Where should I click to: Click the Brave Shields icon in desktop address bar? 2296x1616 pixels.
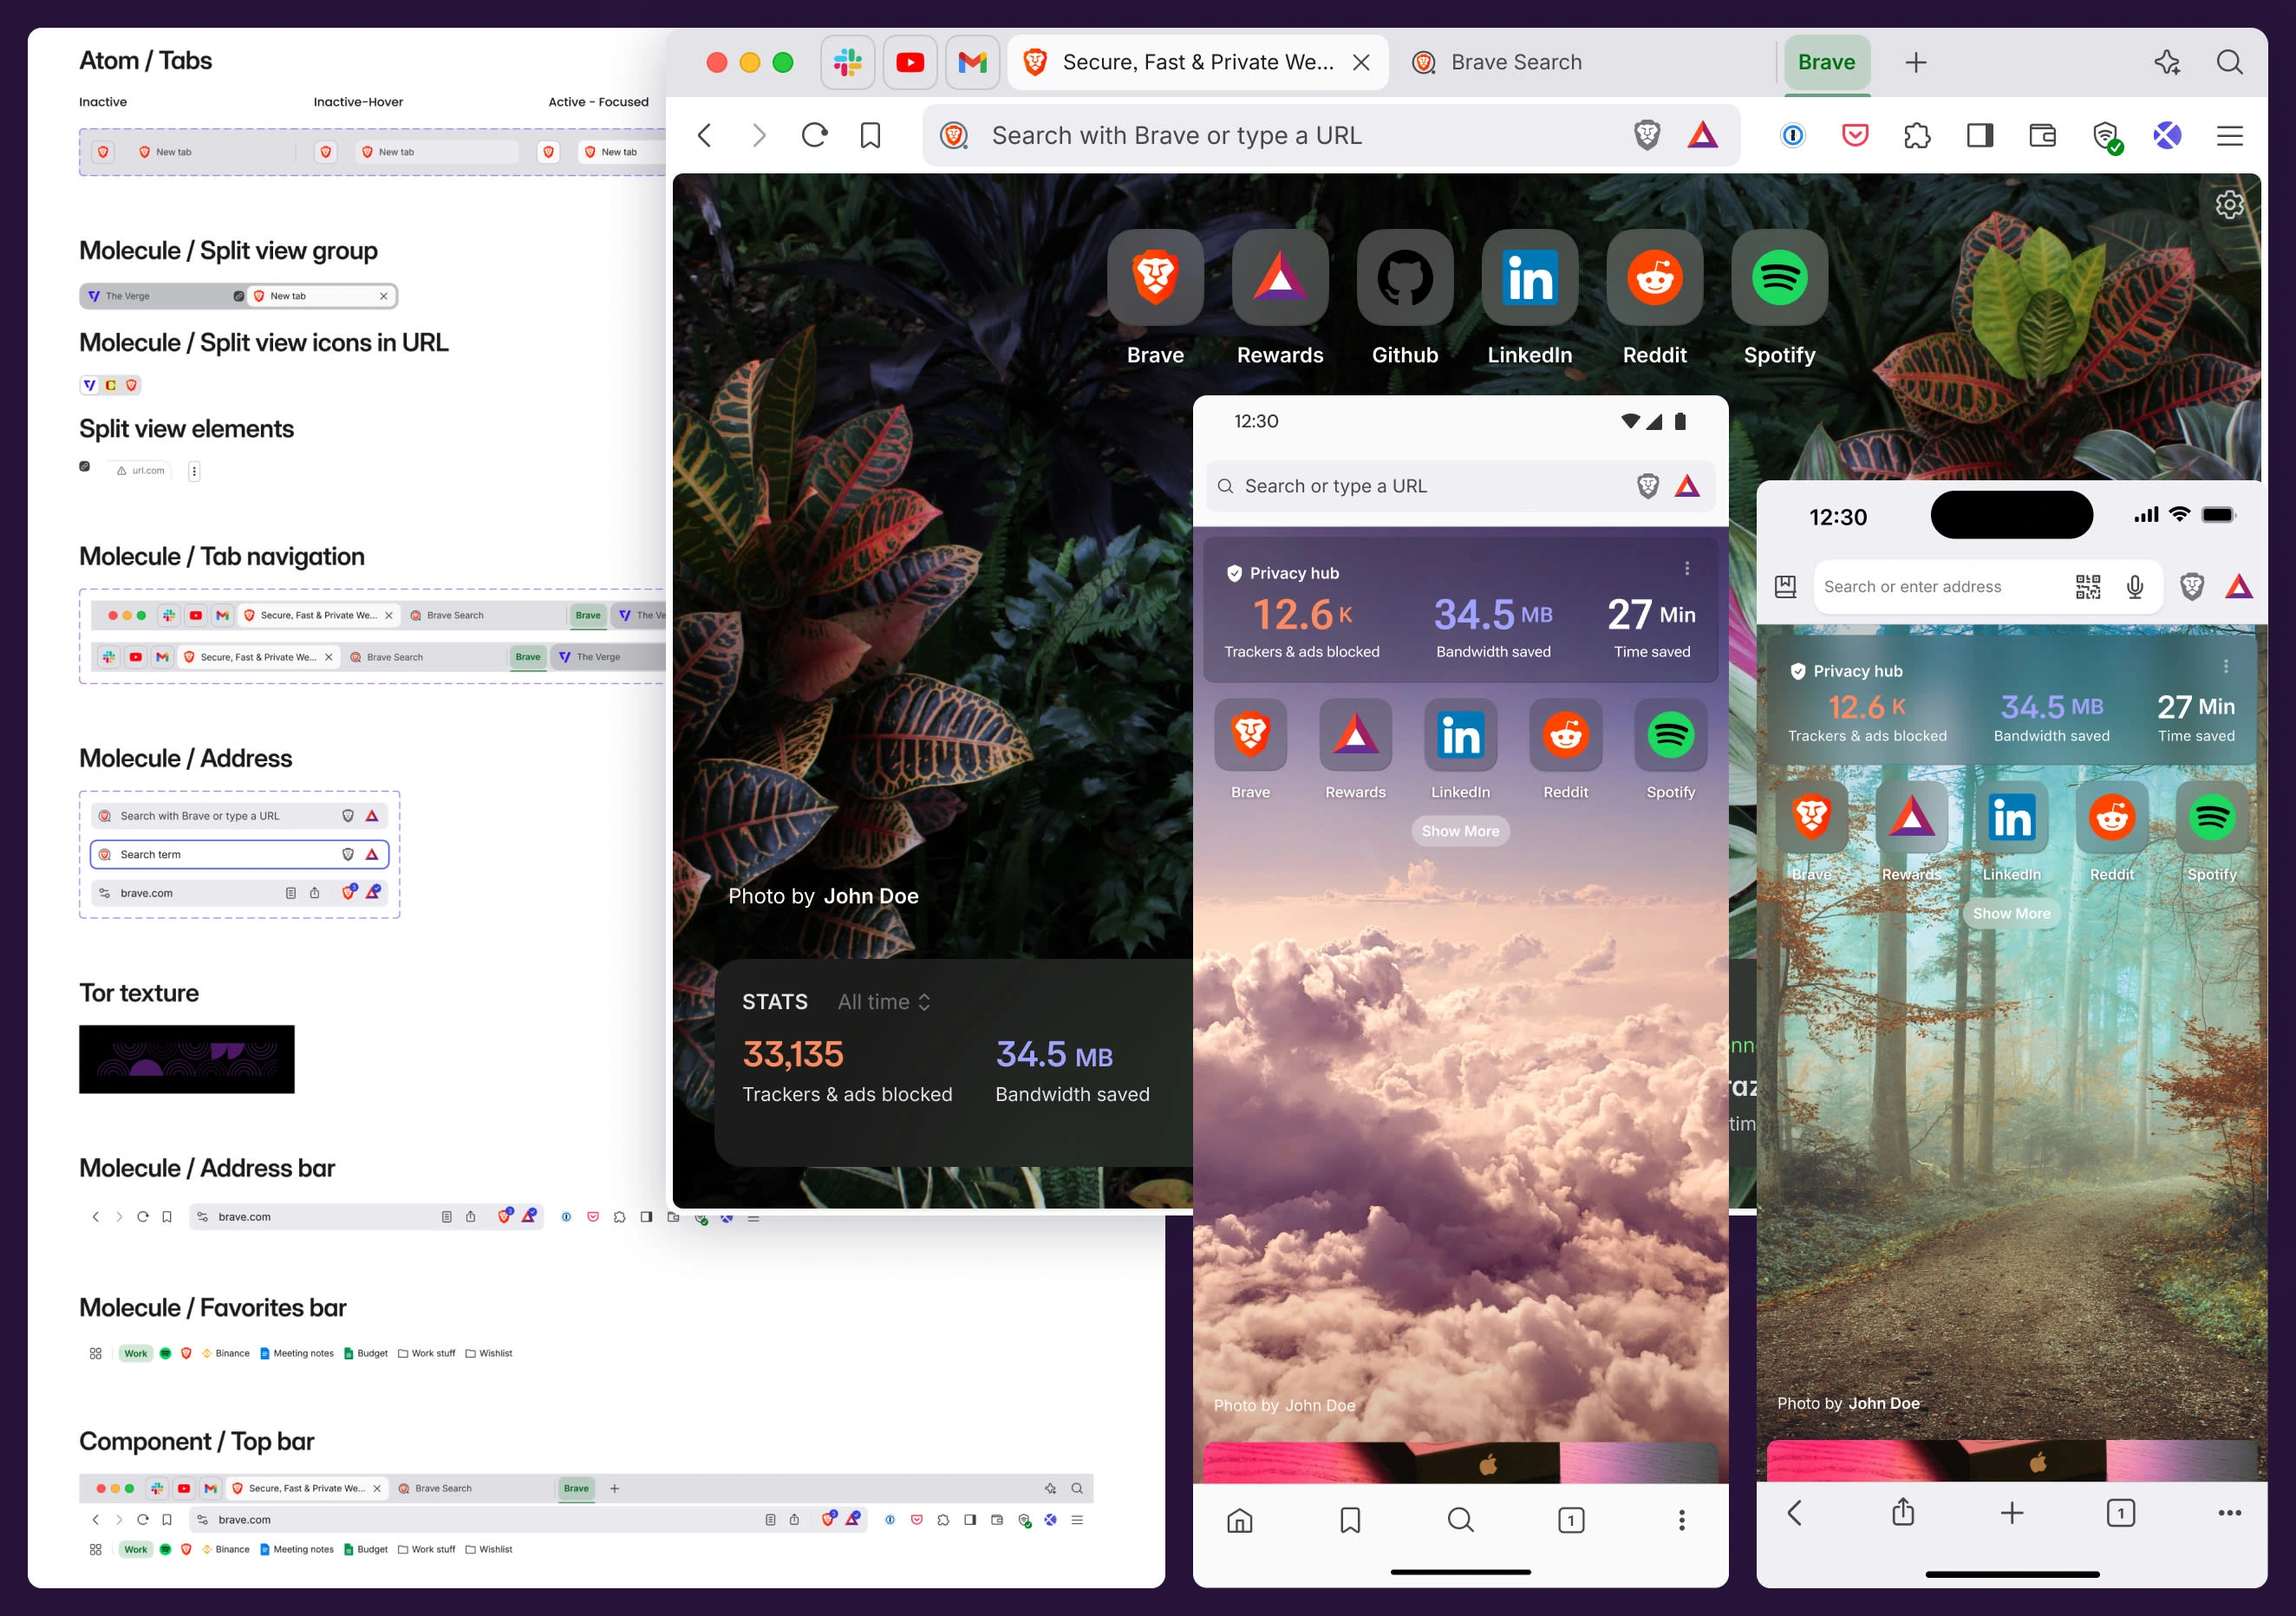point(1646,135)
